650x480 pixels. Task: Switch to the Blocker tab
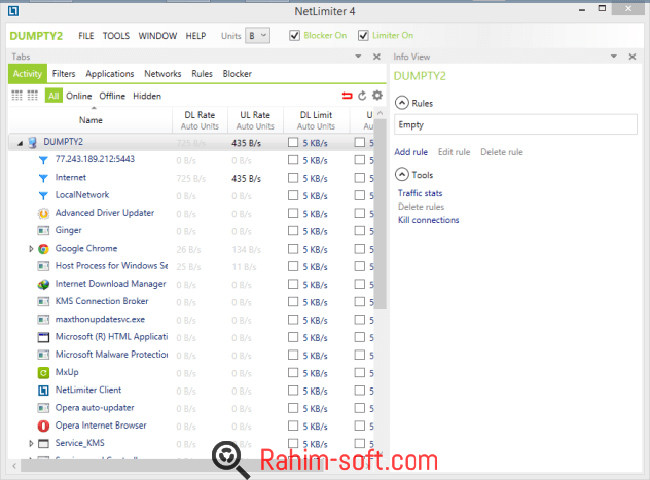[x=237, y=74]
